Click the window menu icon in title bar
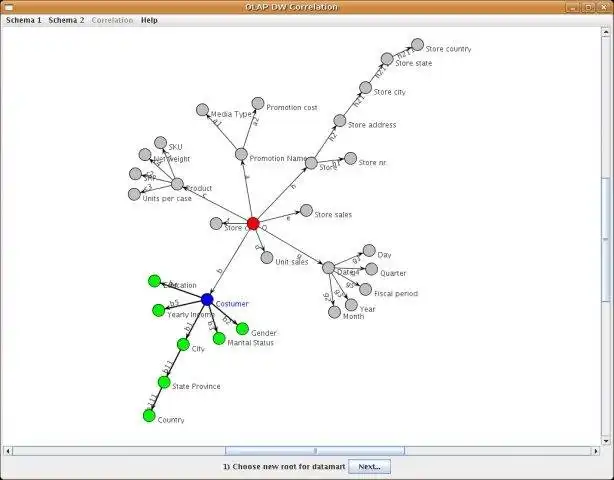 pyautogui.click(x=8, y=7)
